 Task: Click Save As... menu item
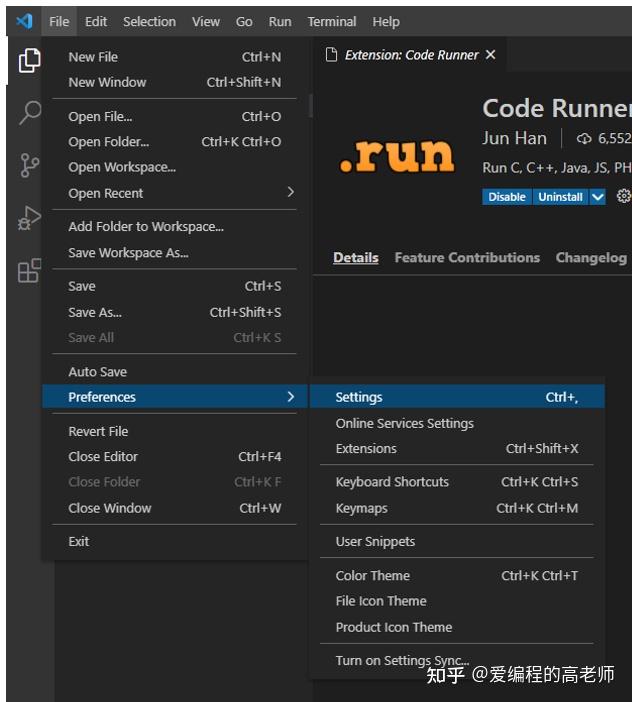point(175,312)
